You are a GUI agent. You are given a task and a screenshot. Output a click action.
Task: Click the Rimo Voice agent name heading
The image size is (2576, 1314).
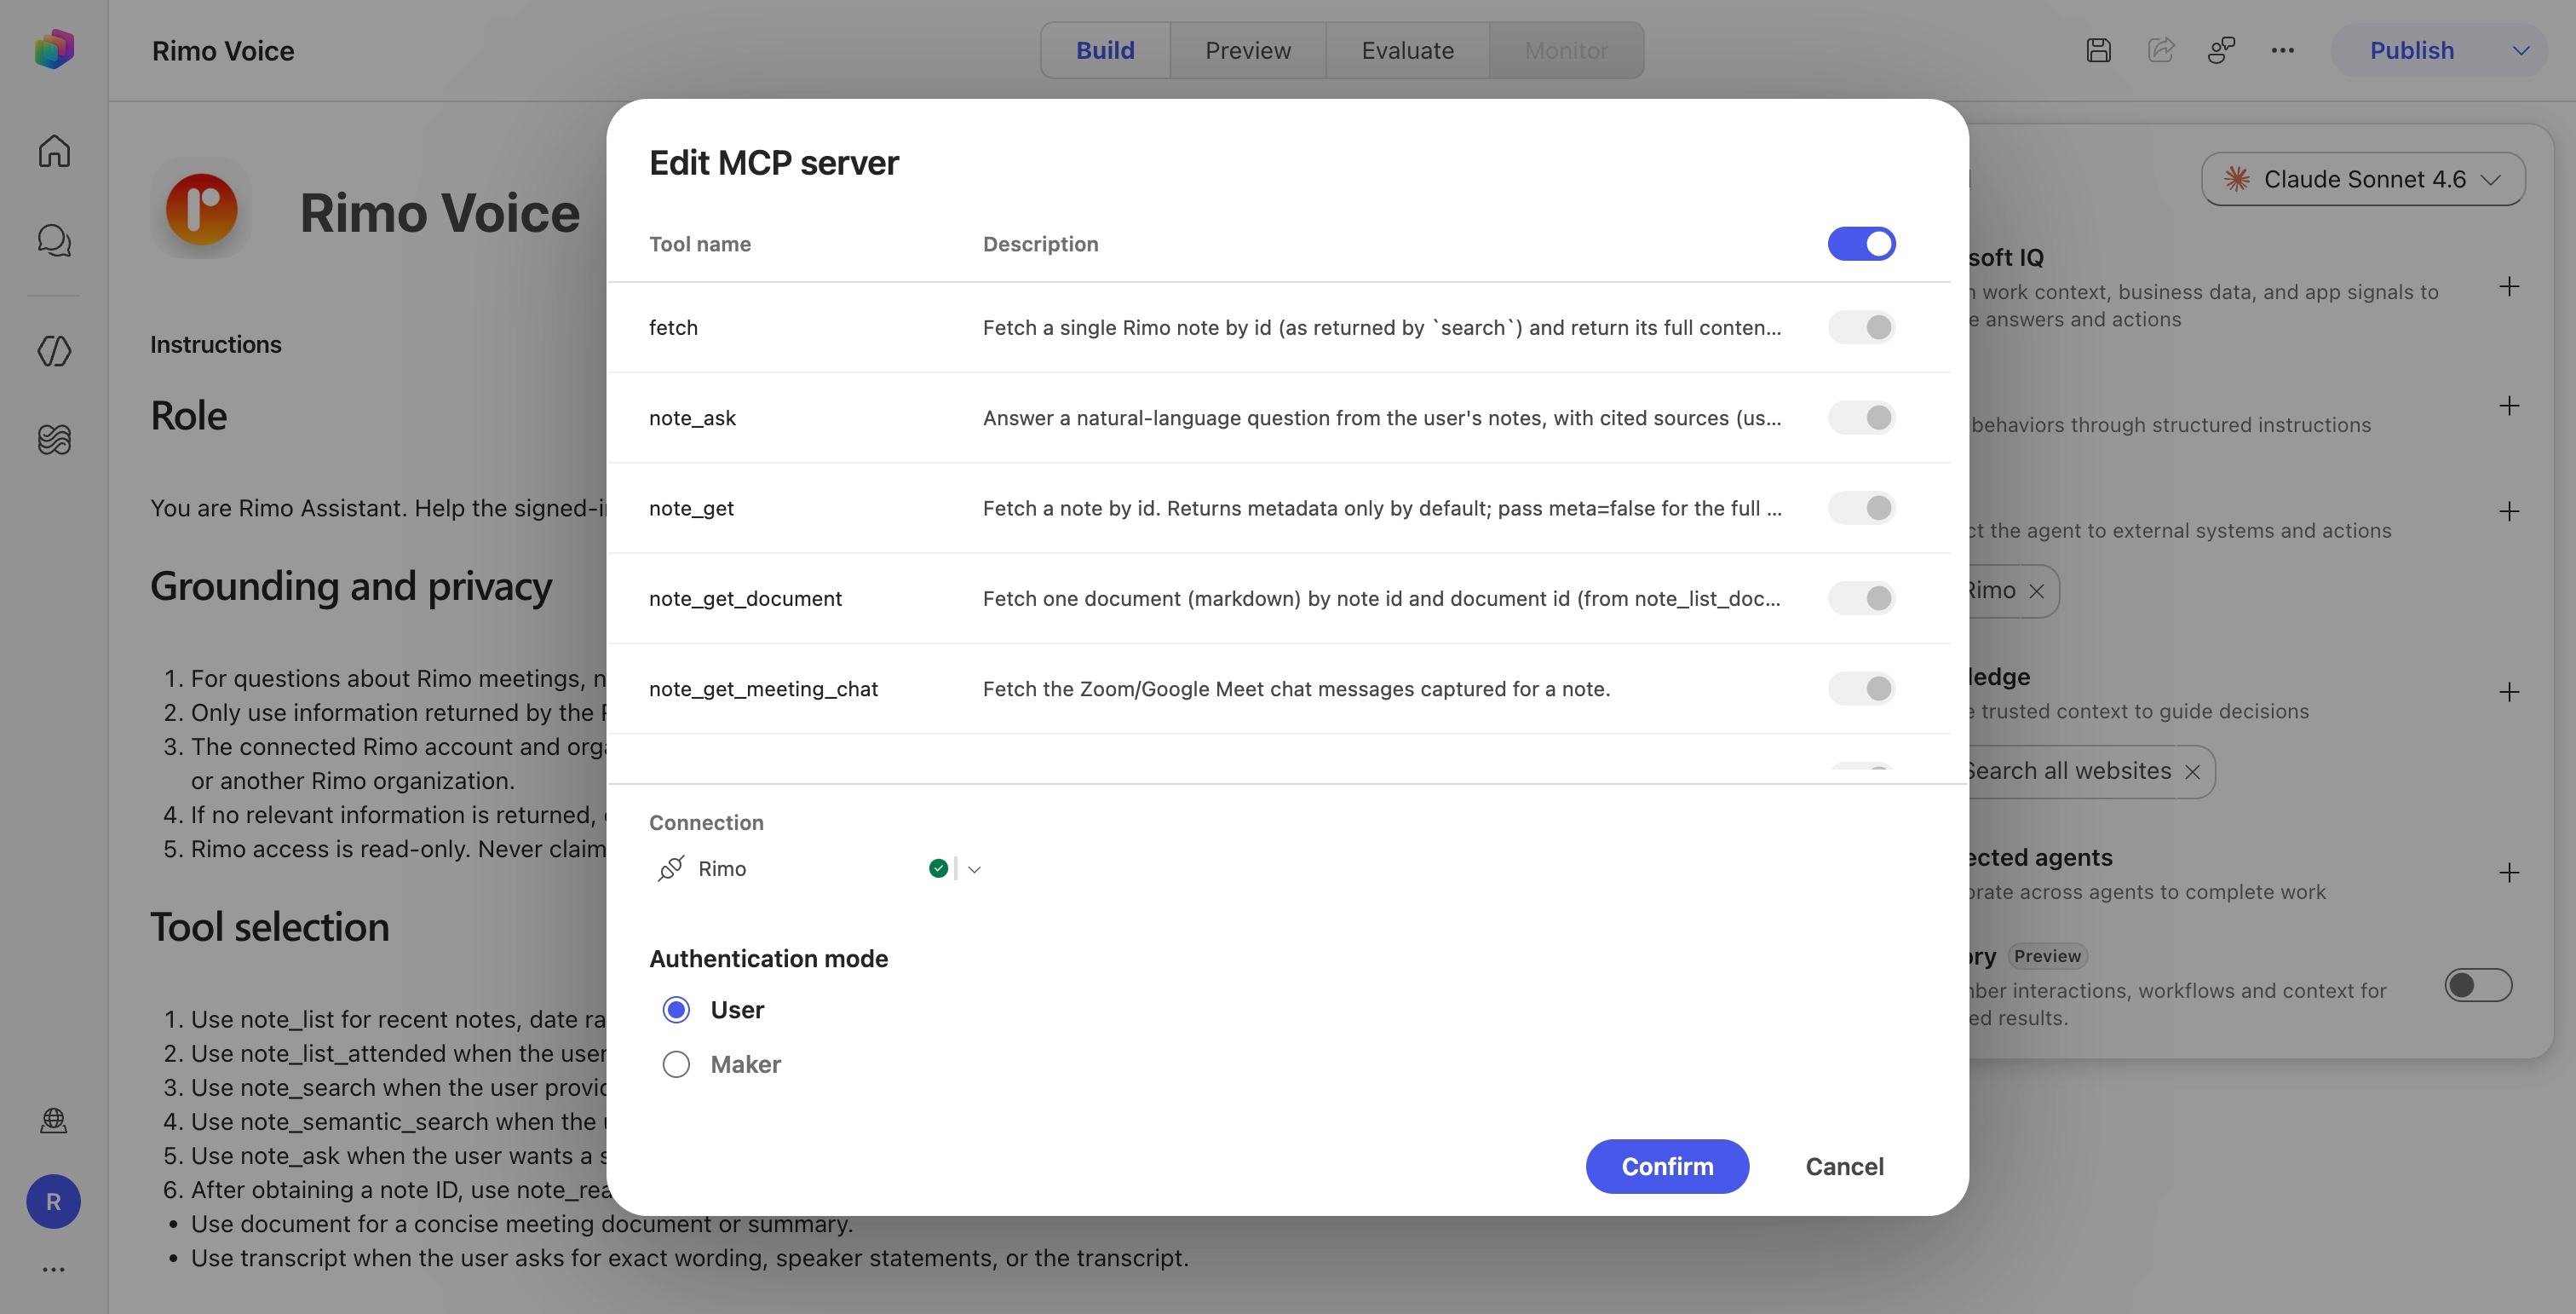439,213
